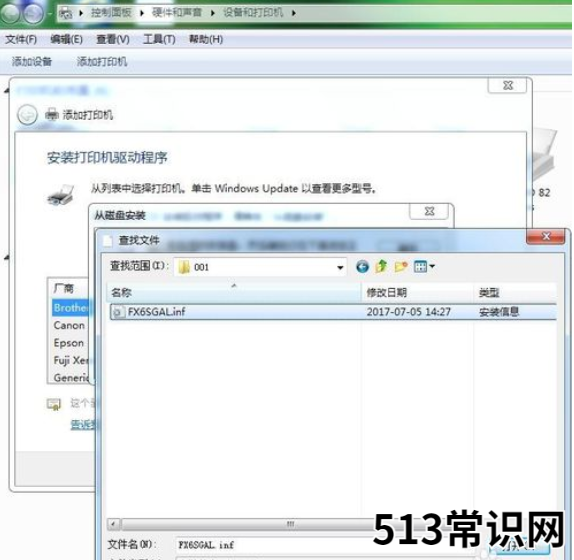Click the left arrow of the horizontal scrollbar

[x=113, y=524]
